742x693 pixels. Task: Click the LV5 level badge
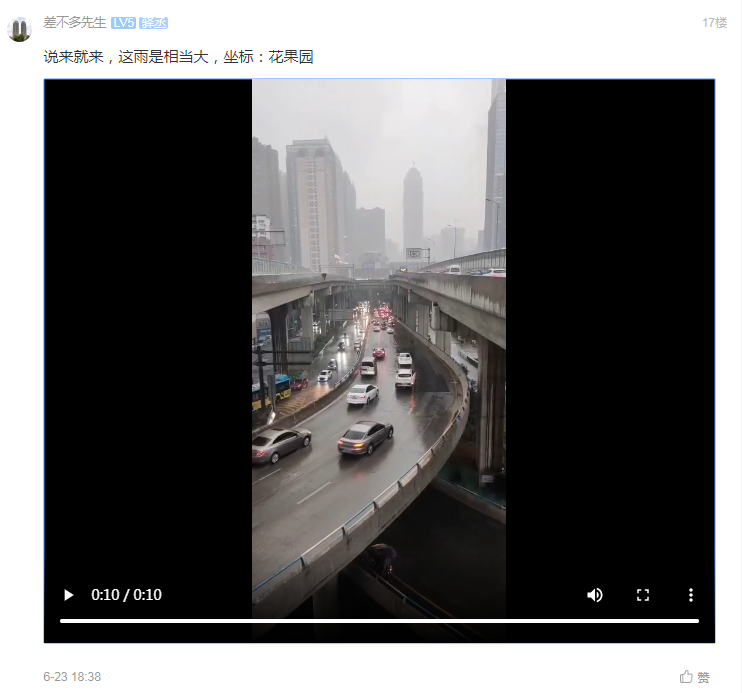(124, 23)
